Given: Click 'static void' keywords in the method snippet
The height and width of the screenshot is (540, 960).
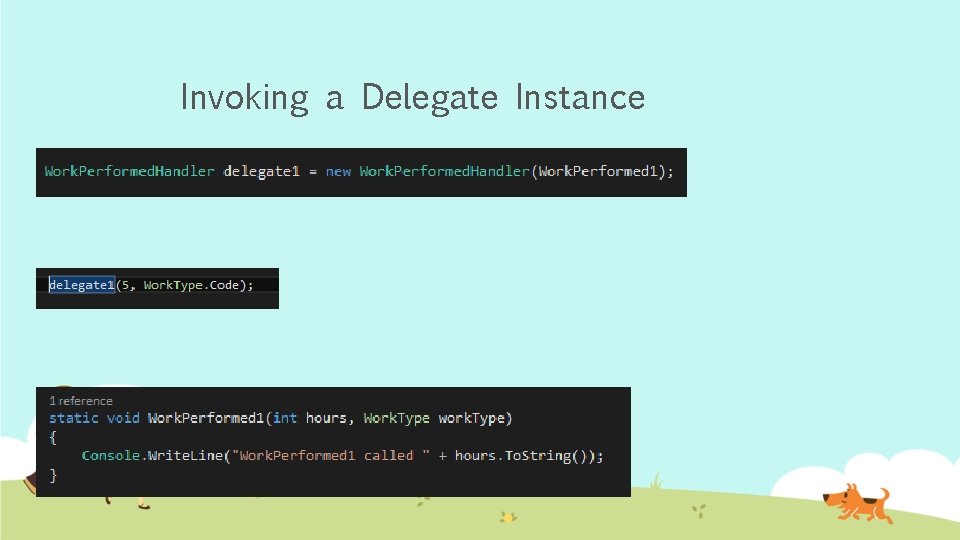Looking at the screenshot, I should tap(94, 418).
